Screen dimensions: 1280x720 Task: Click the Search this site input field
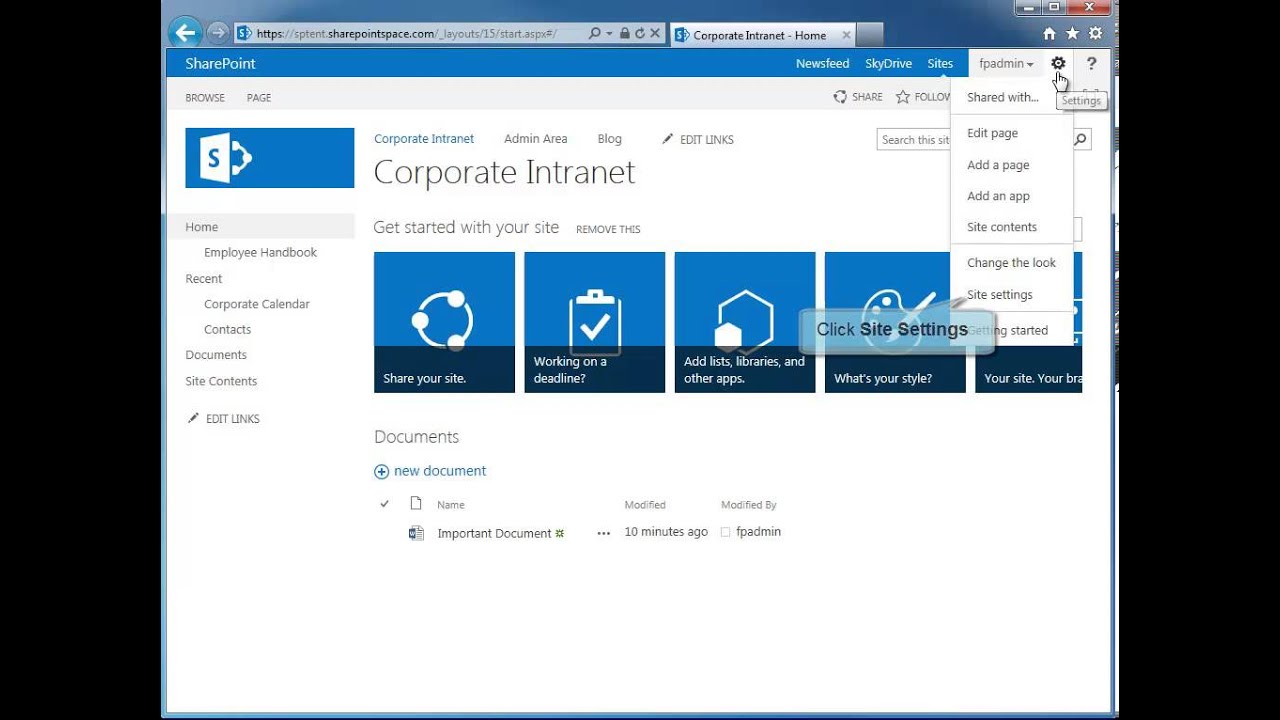[914, 140]
